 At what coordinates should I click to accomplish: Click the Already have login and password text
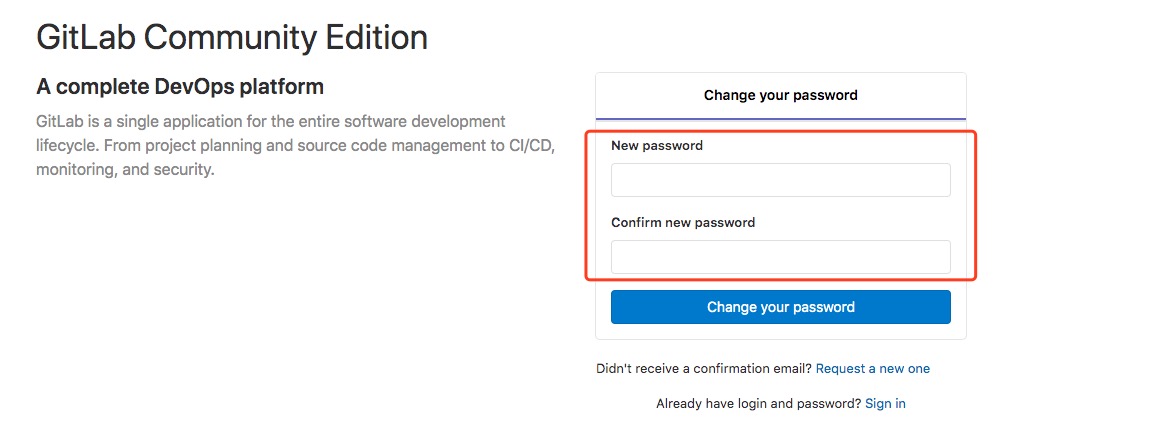click(x=758, y=404)
